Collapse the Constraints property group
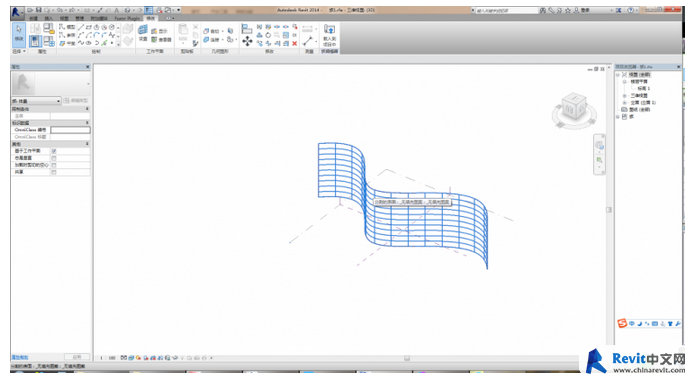 pos(87,109)
